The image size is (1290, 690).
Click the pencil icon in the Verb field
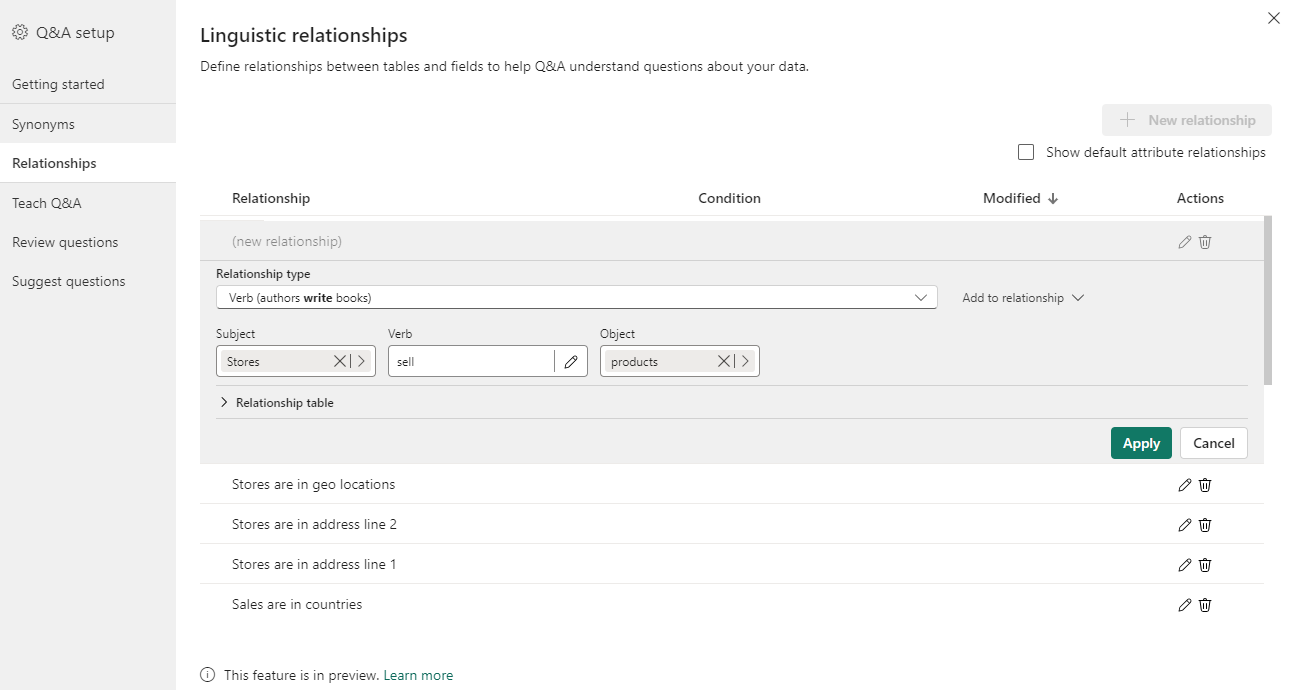[x=571, y=362]
